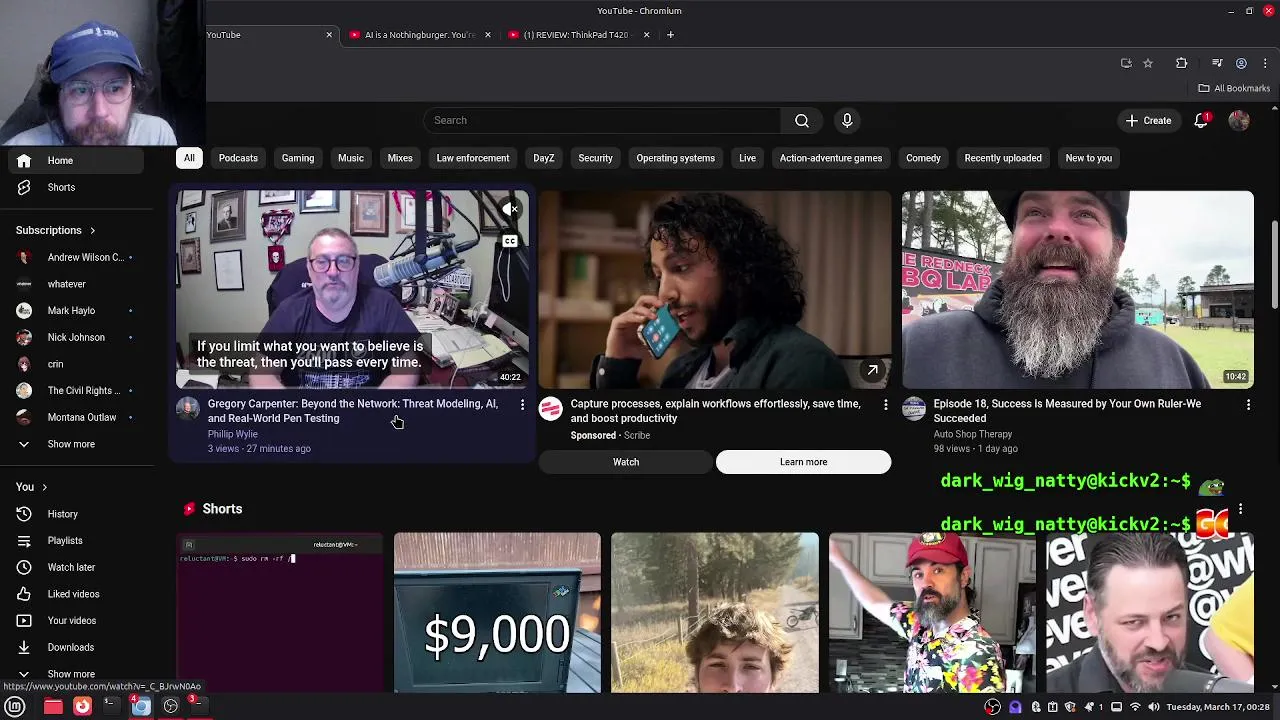
Task: Toggle closed captions on the preview video
Action: [x=510, y=241]
